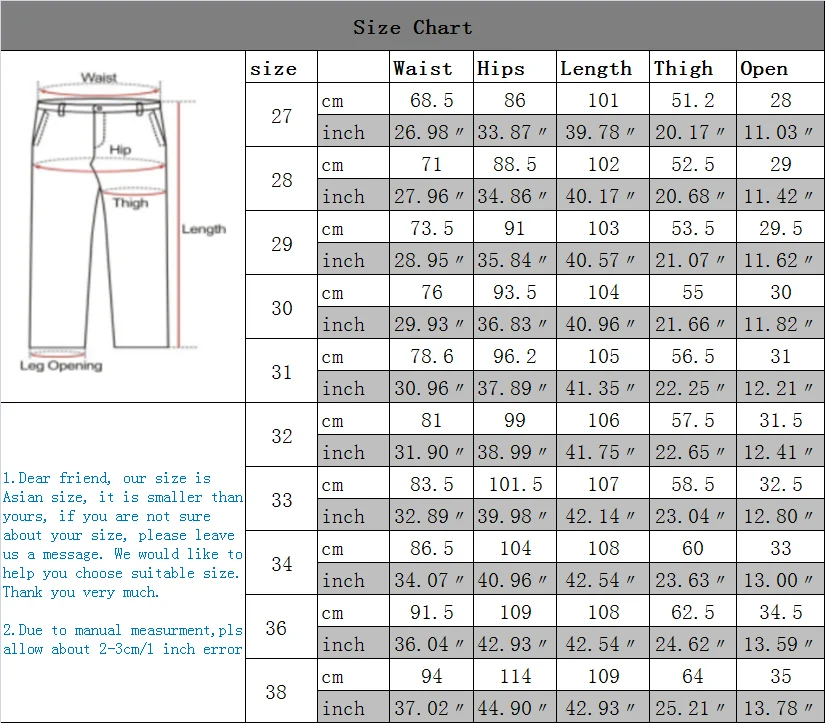Select size 28 row label
Image resolution: width=825 pixels, height=723 pixels.
(281, 180)
